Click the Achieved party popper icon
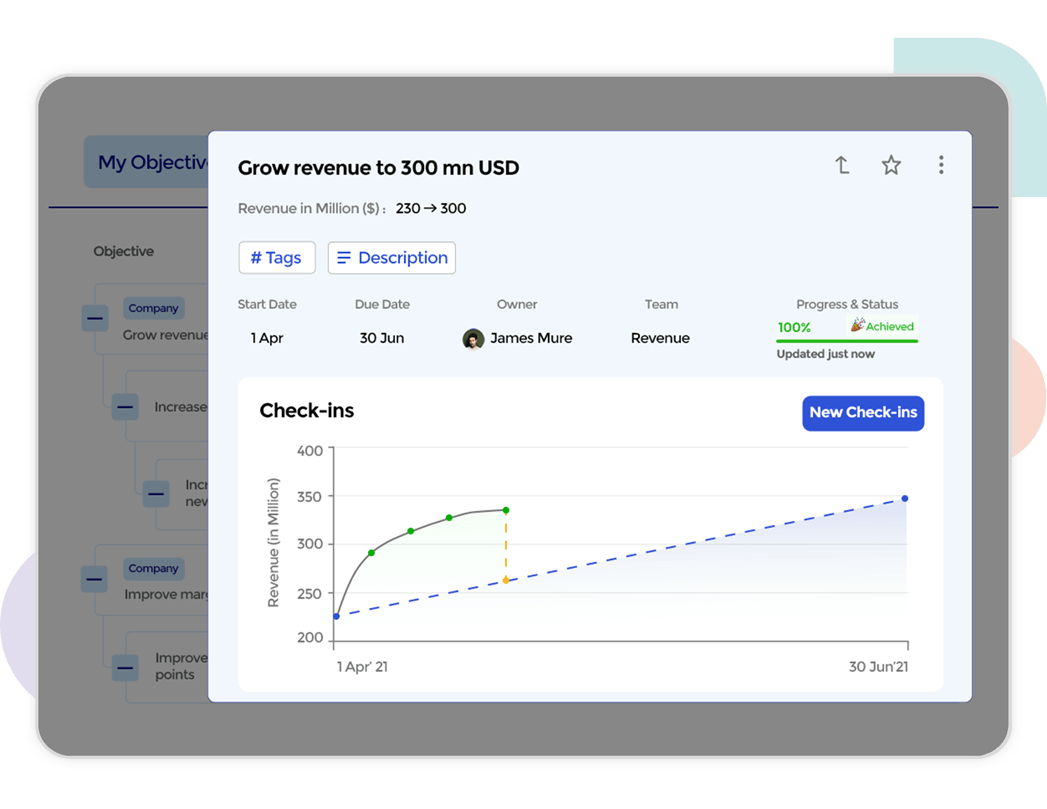Viewport: 1047px width, 809px height. click(857, 325)
